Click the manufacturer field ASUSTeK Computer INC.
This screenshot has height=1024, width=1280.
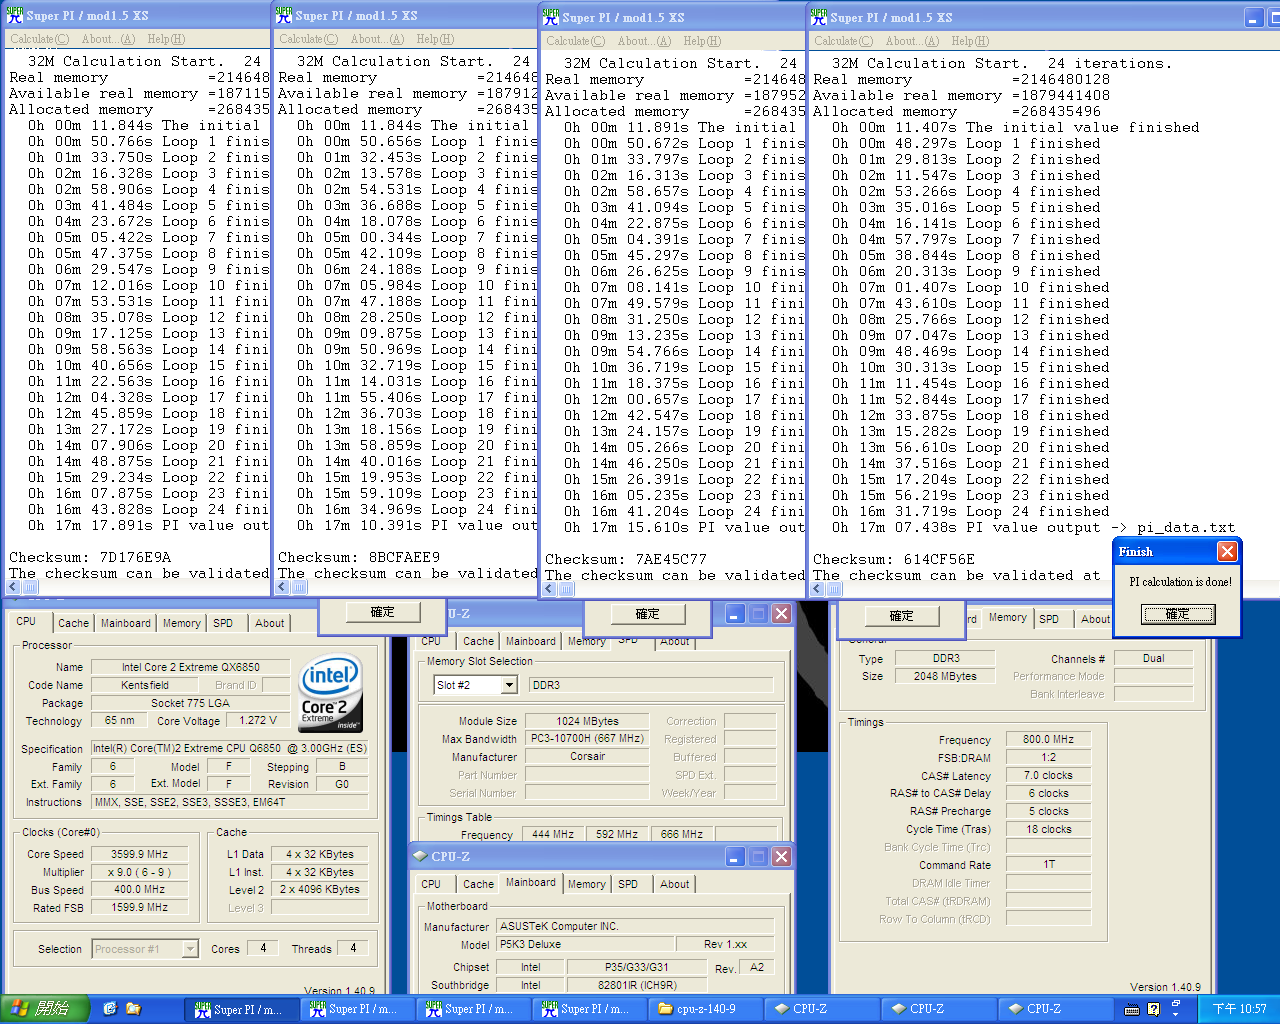(635, 927)
